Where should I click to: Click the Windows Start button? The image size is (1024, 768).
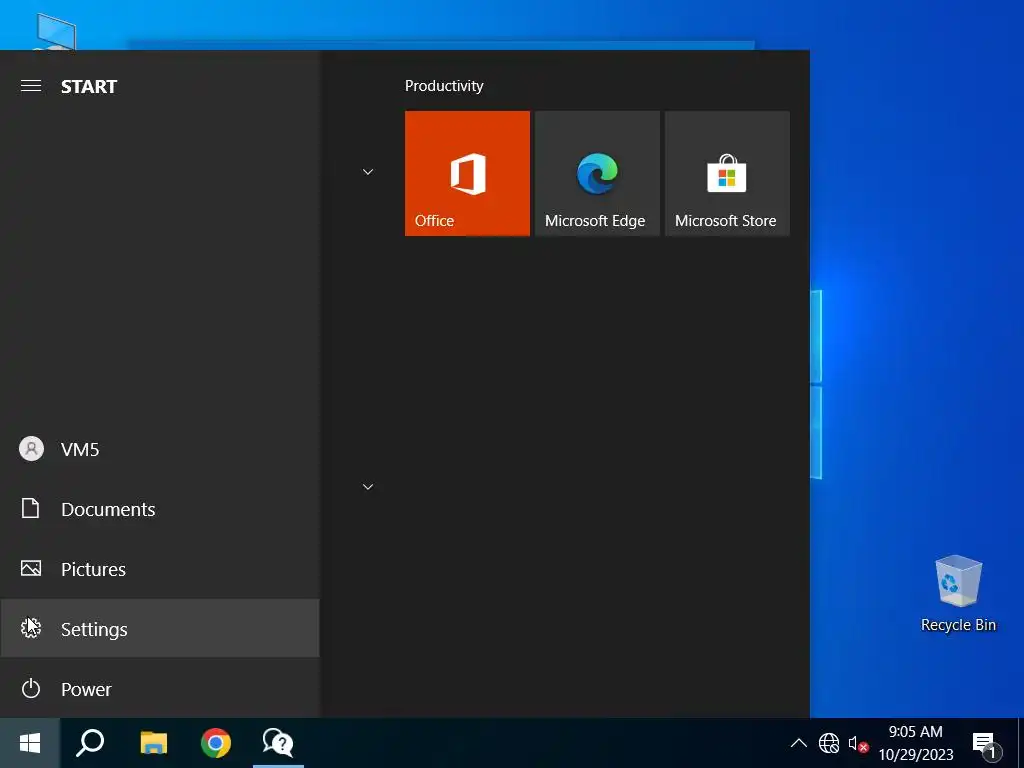[30, 743]
